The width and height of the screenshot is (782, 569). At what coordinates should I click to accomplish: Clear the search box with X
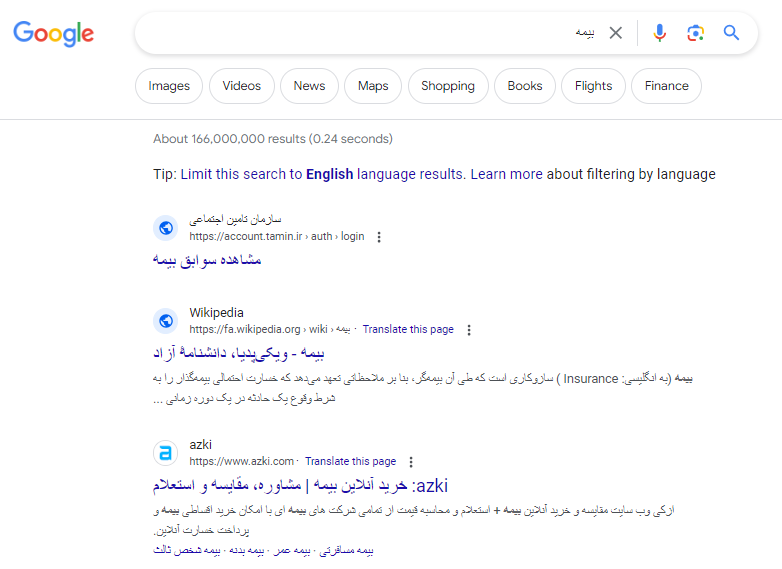(616, 33)
